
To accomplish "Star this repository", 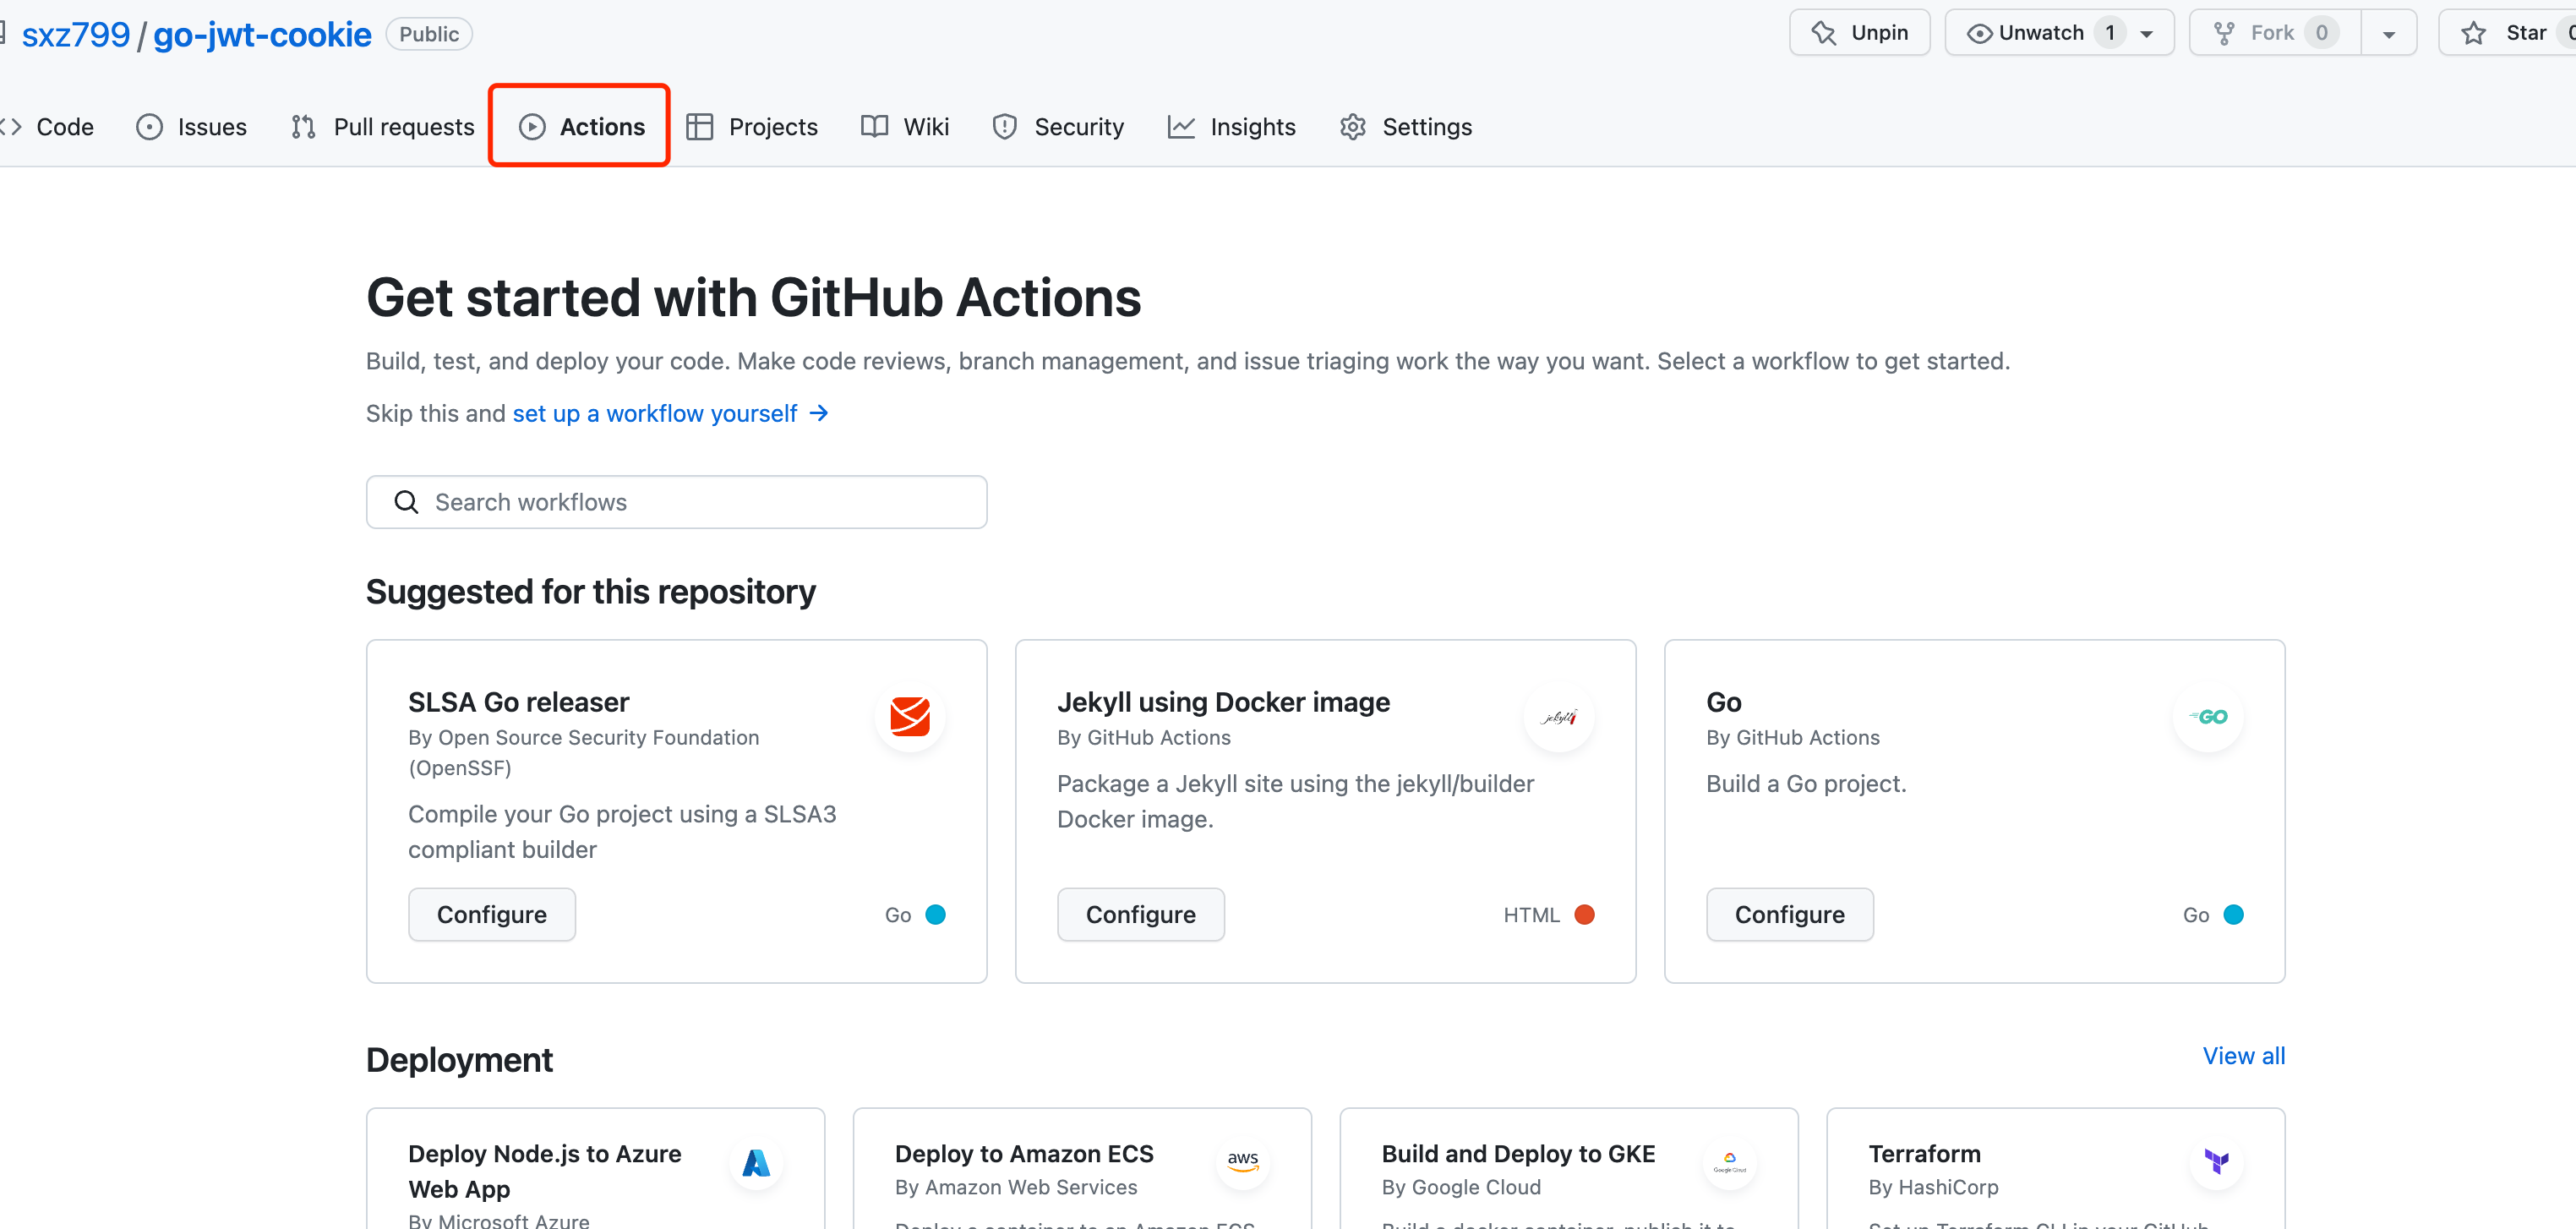I will coord(2508,33).
